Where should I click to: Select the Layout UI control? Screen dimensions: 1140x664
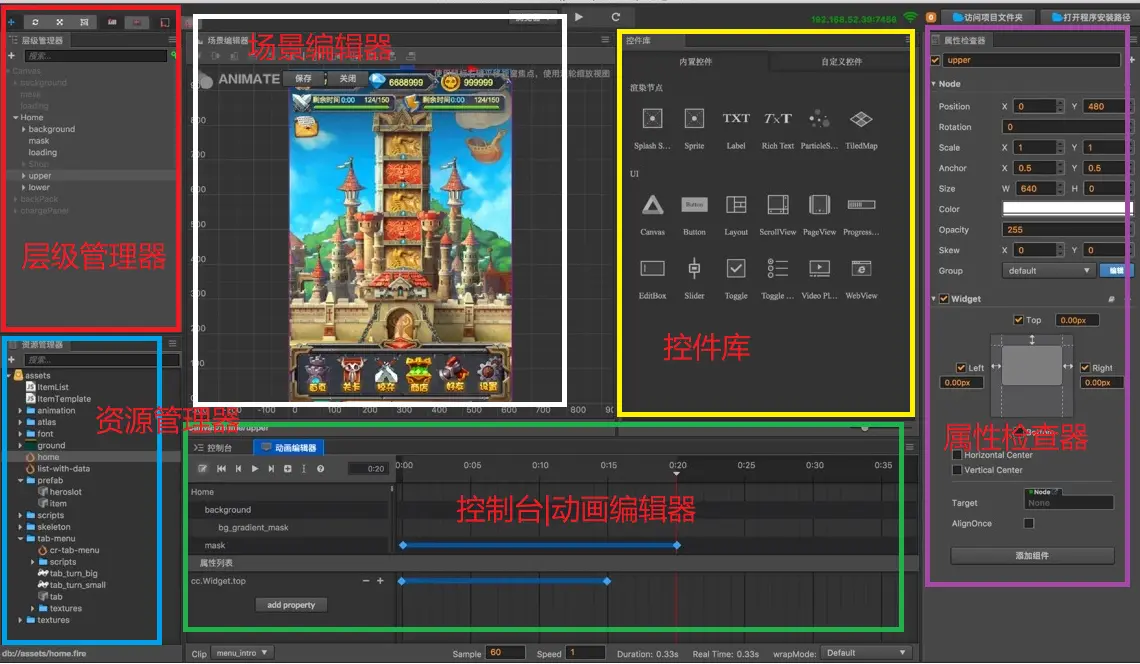coord(736,205)
